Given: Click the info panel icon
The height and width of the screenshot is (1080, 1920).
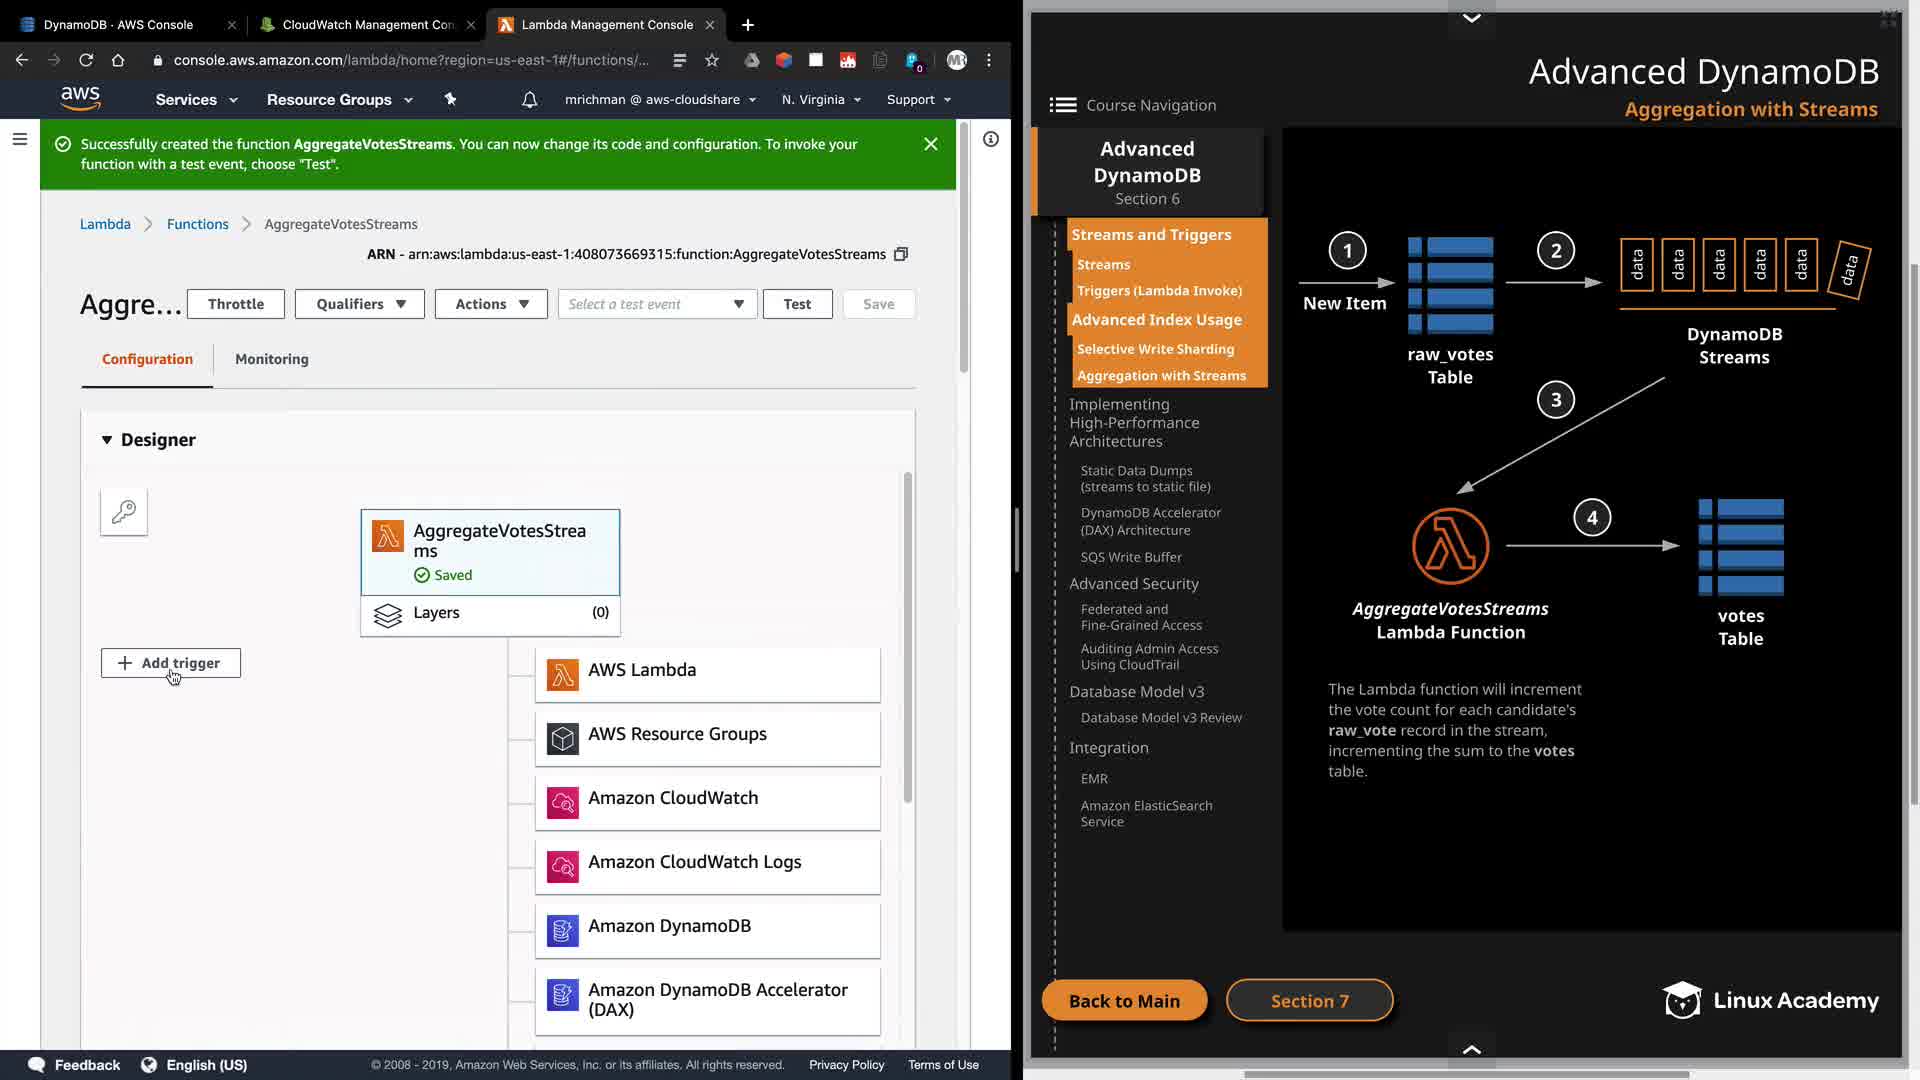Looking at the screenshot, I should (x=990, y=140).
